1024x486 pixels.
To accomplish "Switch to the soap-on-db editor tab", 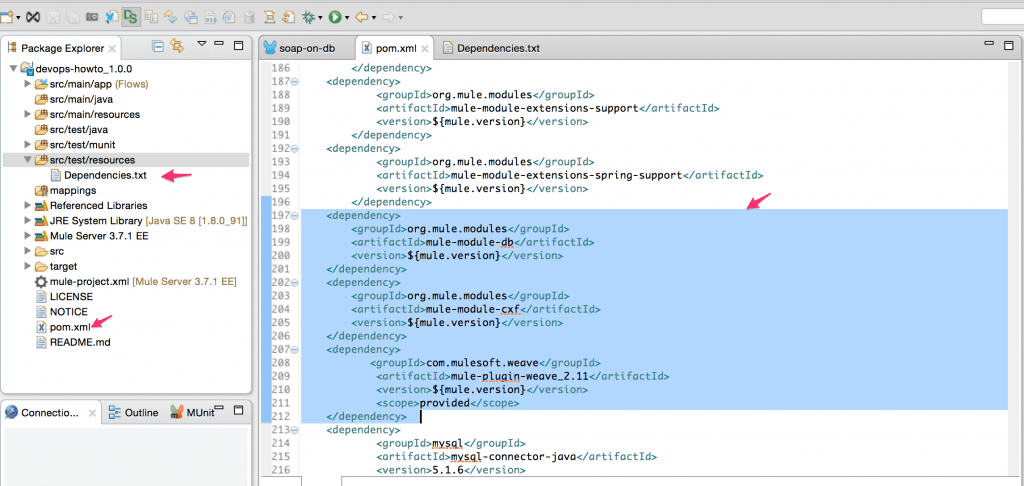I will [306, 48].
